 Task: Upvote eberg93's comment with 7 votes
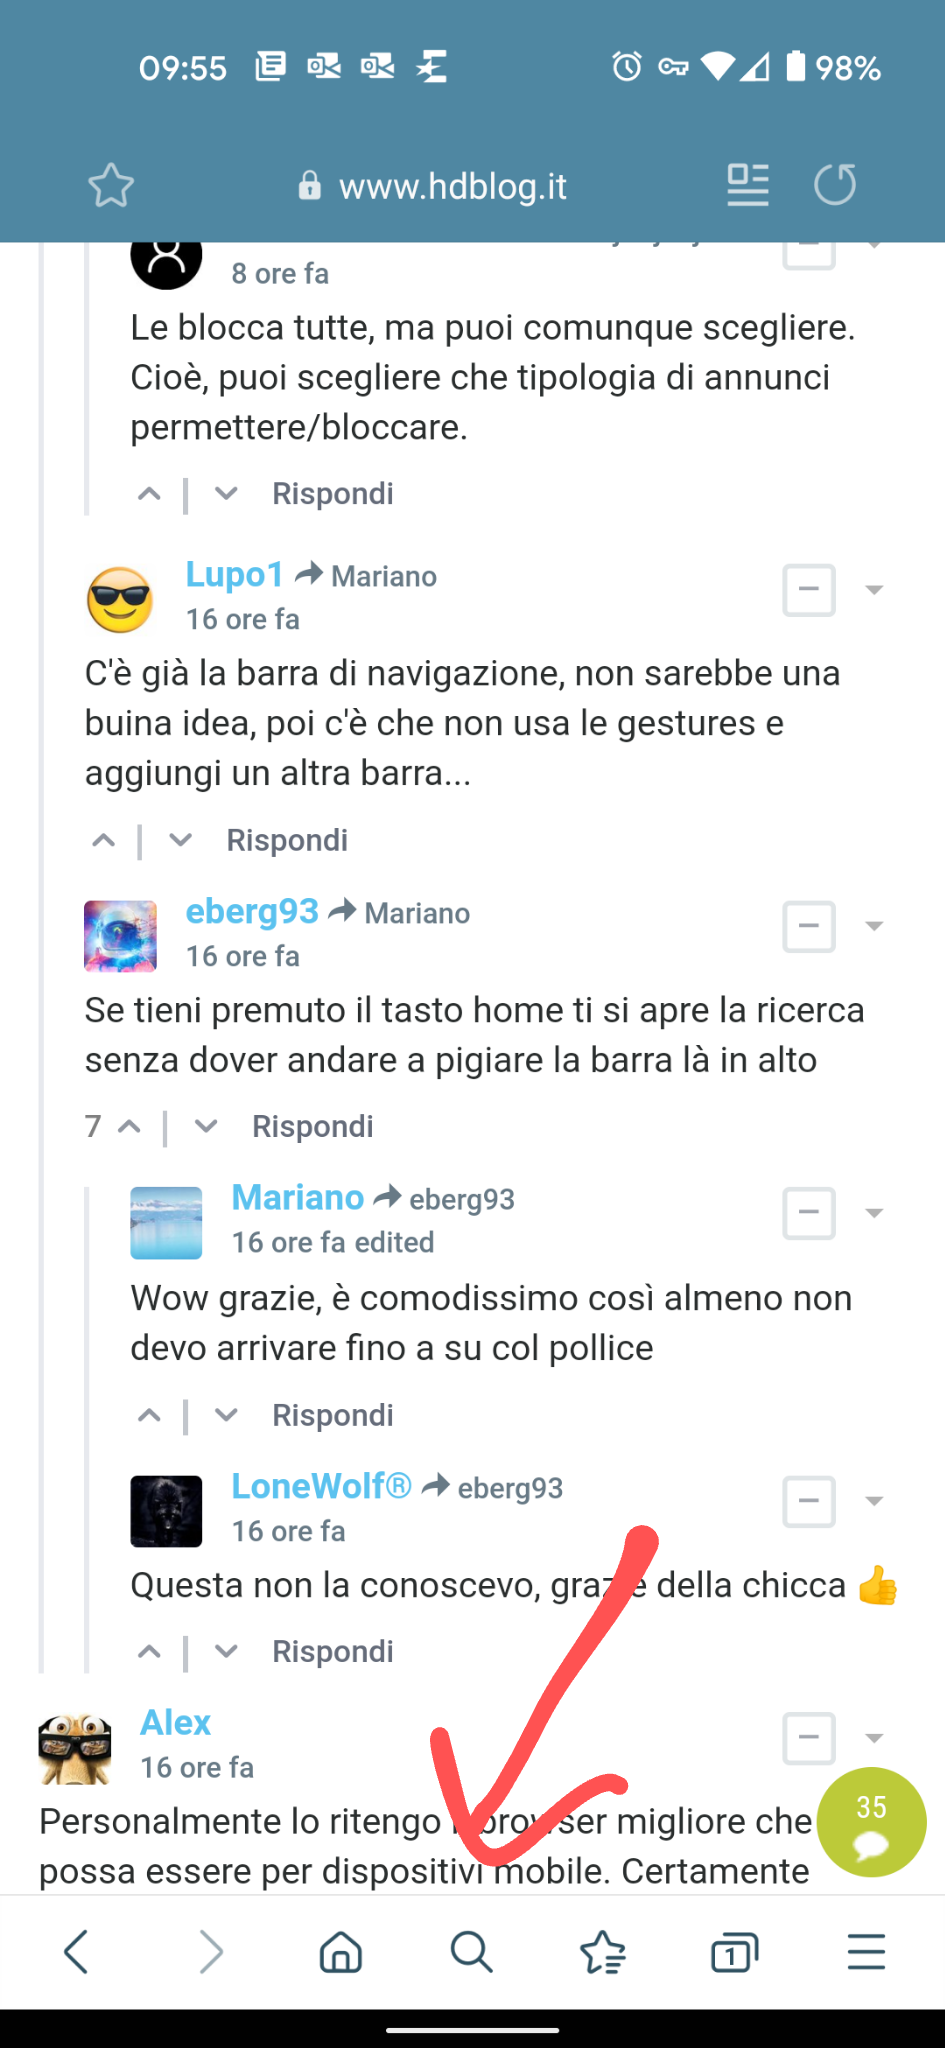pyautogui.click(x=129, y=1127)
